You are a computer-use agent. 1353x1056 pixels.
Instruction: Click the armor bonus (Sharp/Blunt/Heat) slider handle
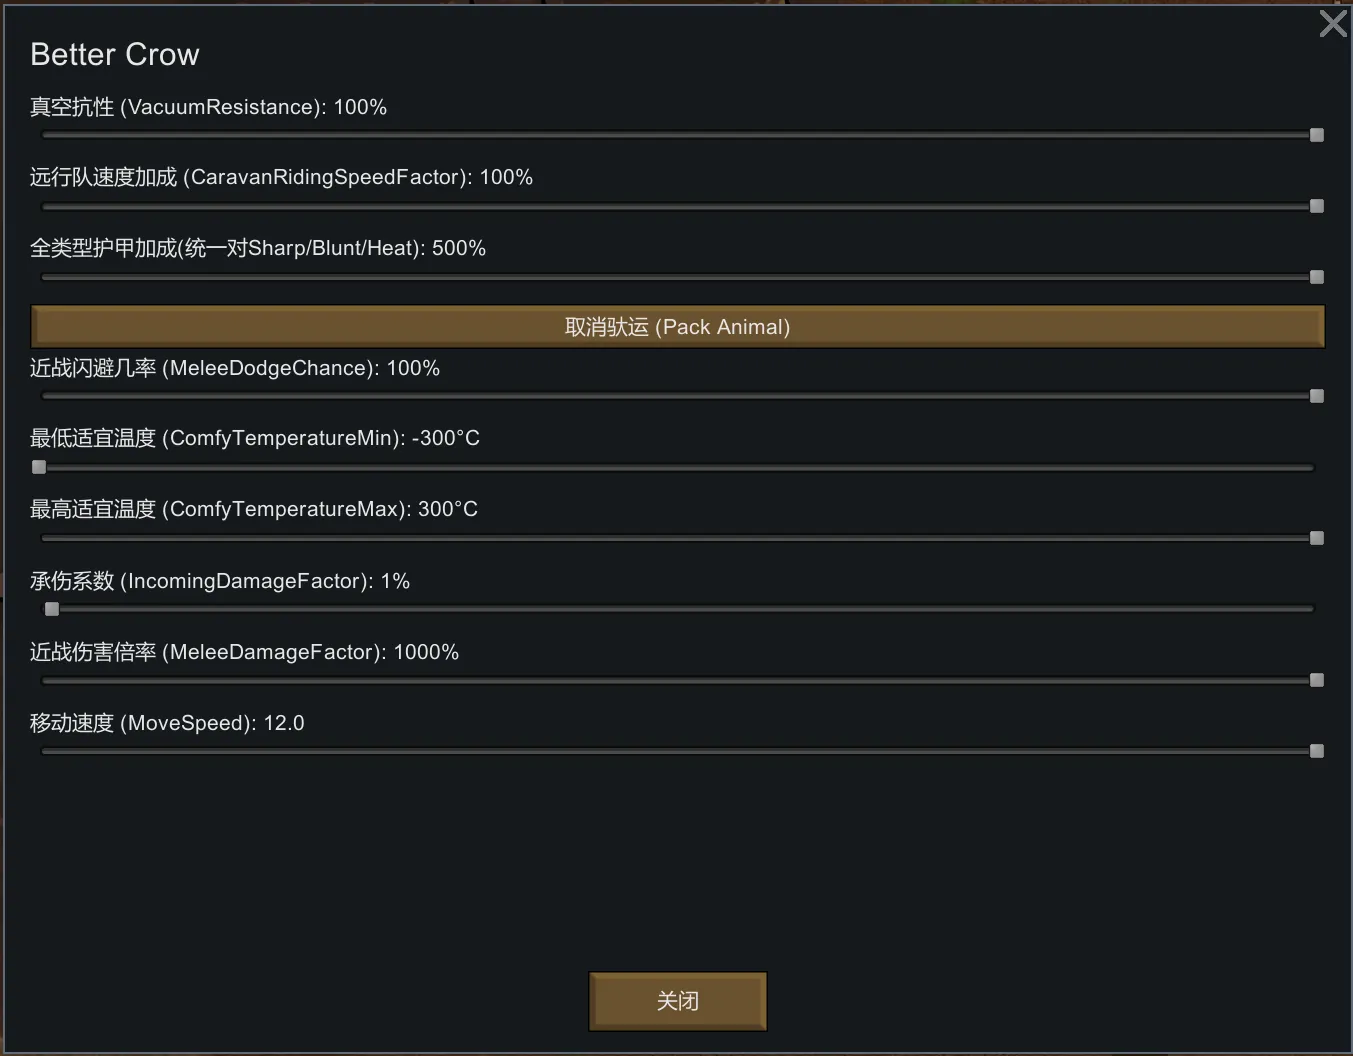tap(1317, 277)
